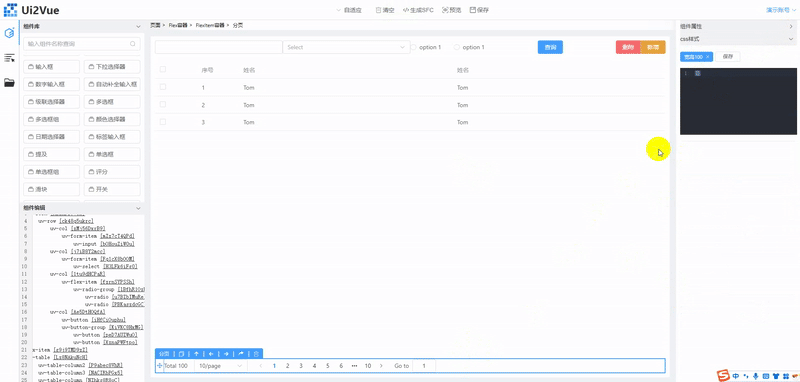Collapse the 组件库 panel chevron
This screenshot has width=800, height=382.
tap(138, 27)
